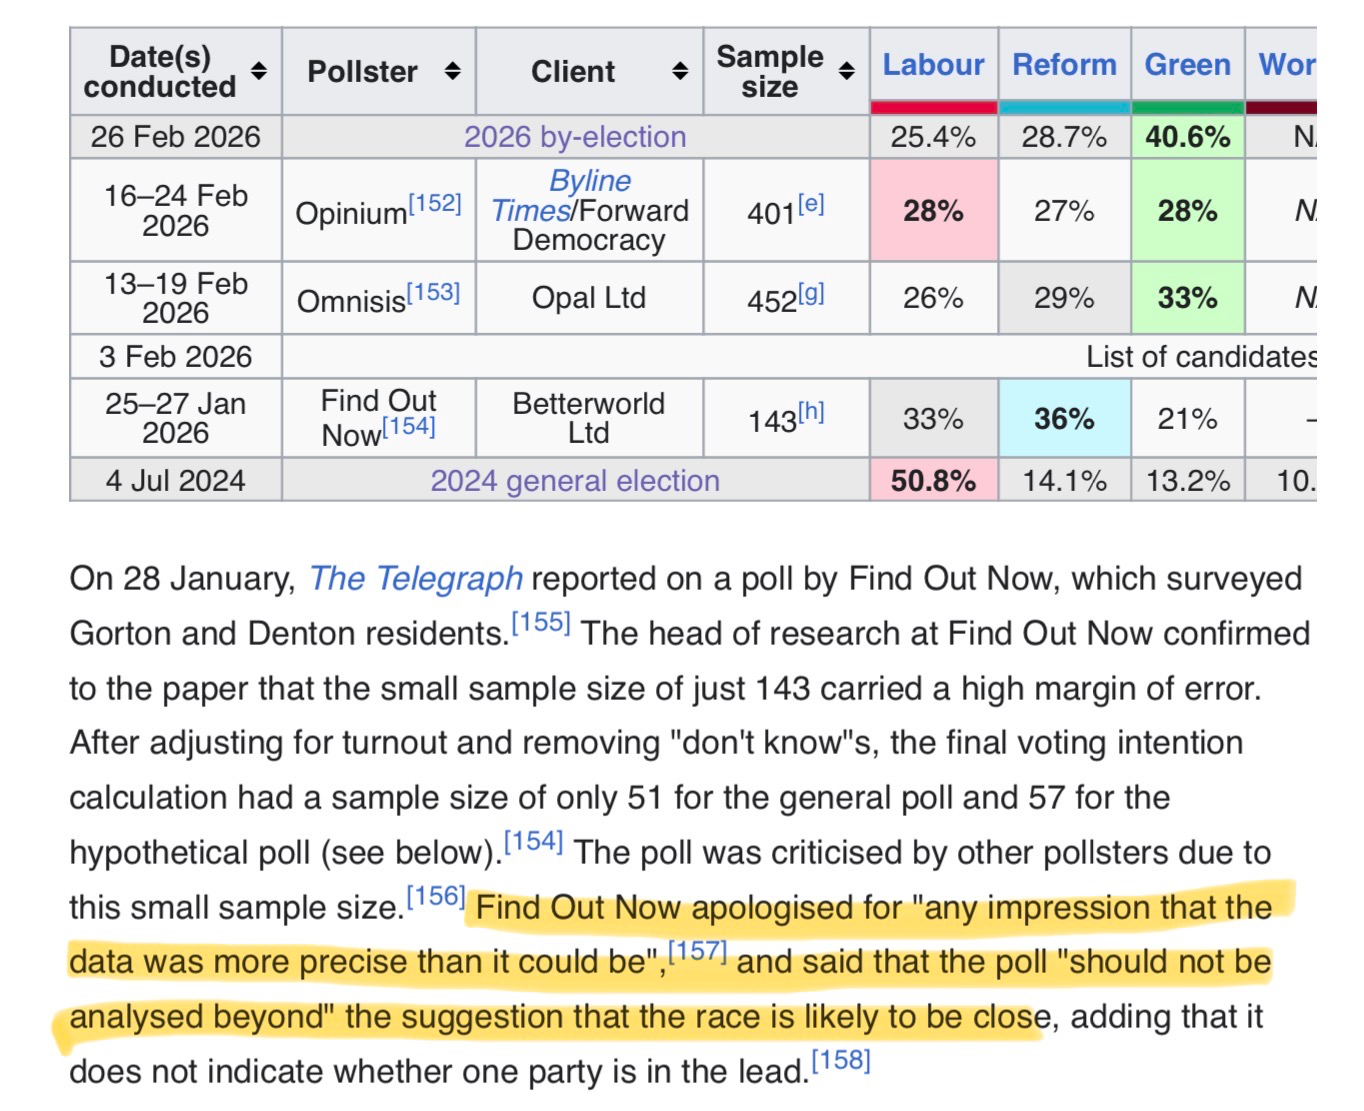Follow the 2024 general election link
This screenshot has width=1364, height=1111.
coord(575,481)
